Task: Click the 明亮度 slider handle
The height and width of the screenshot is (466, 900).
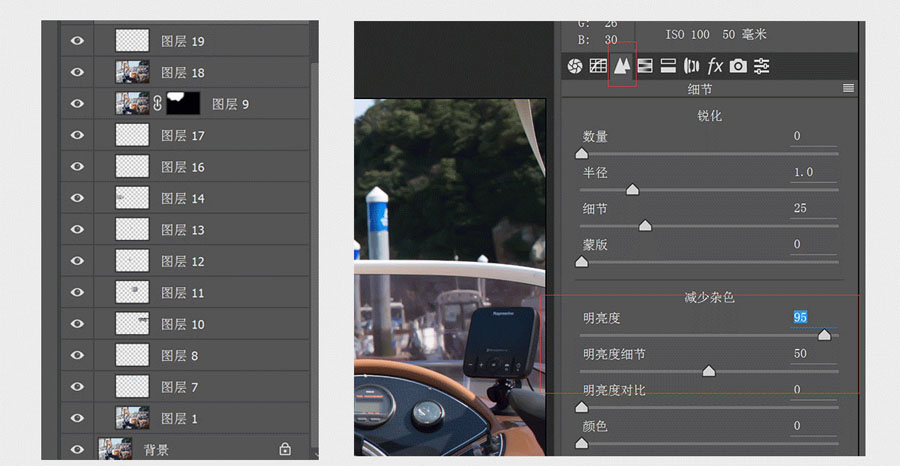Action: pos(824,335)
